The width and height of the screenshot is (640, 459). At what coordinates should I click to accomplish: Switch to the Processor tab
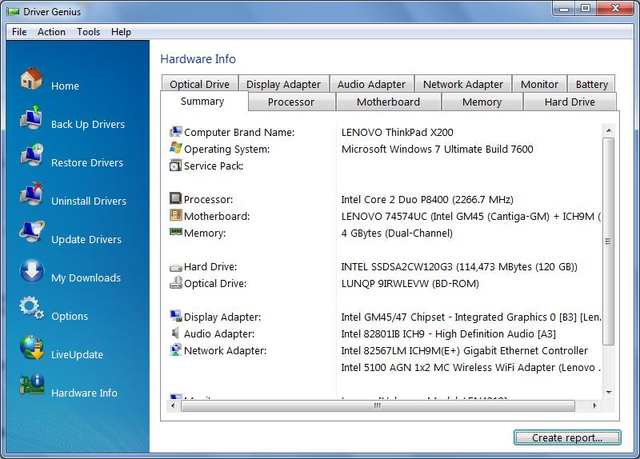pyautogui.click(x=291, y=102)
